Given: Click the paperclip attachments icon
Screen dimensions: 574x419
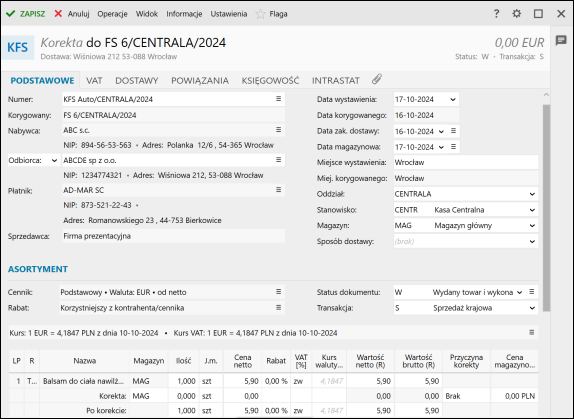Looking at the screenshot, I should (377, 79).
